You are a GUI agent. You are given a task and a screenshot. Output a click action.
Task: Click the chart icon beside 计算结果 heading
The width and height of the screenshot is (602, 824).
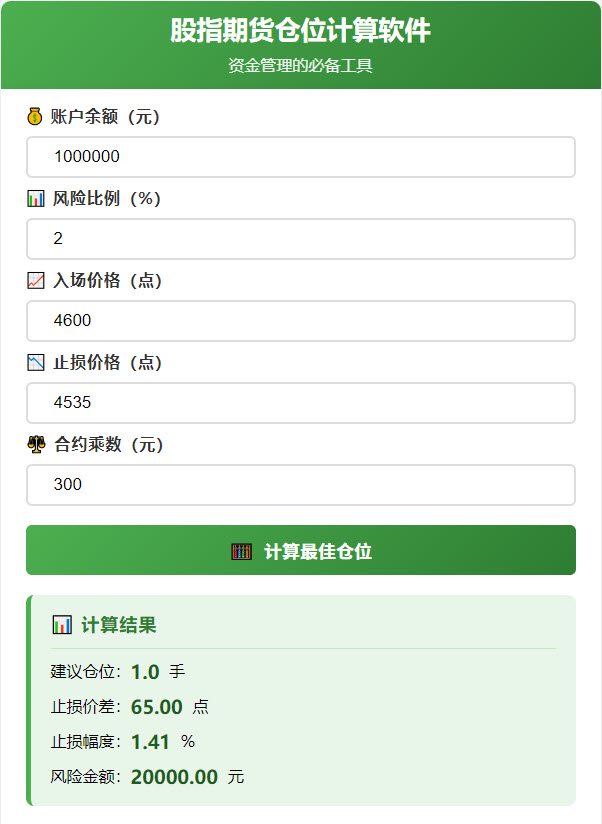click(63, 625)
